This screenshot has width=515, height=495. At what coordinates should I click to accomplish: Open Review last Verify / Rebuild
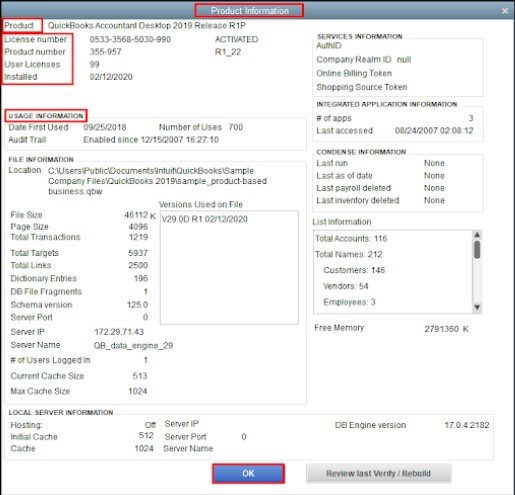(379, 473)
